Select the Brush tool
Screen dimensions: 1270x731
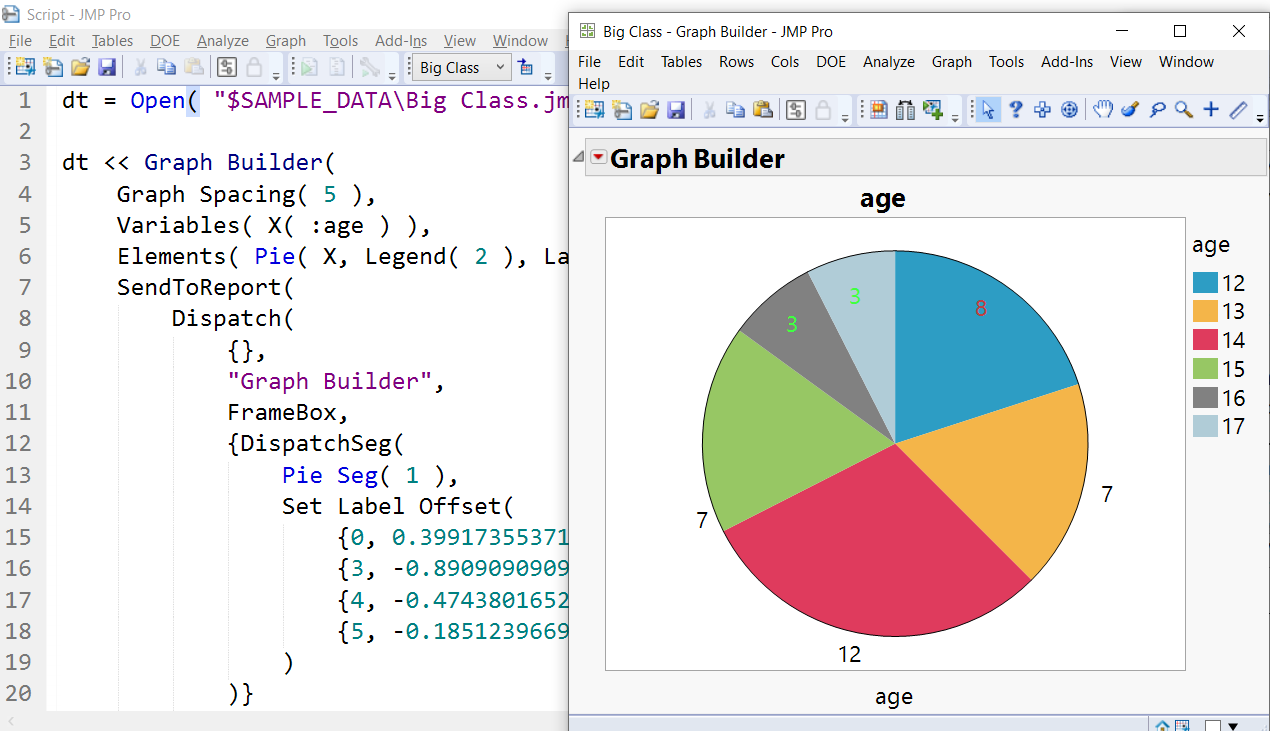[1129, 109]
